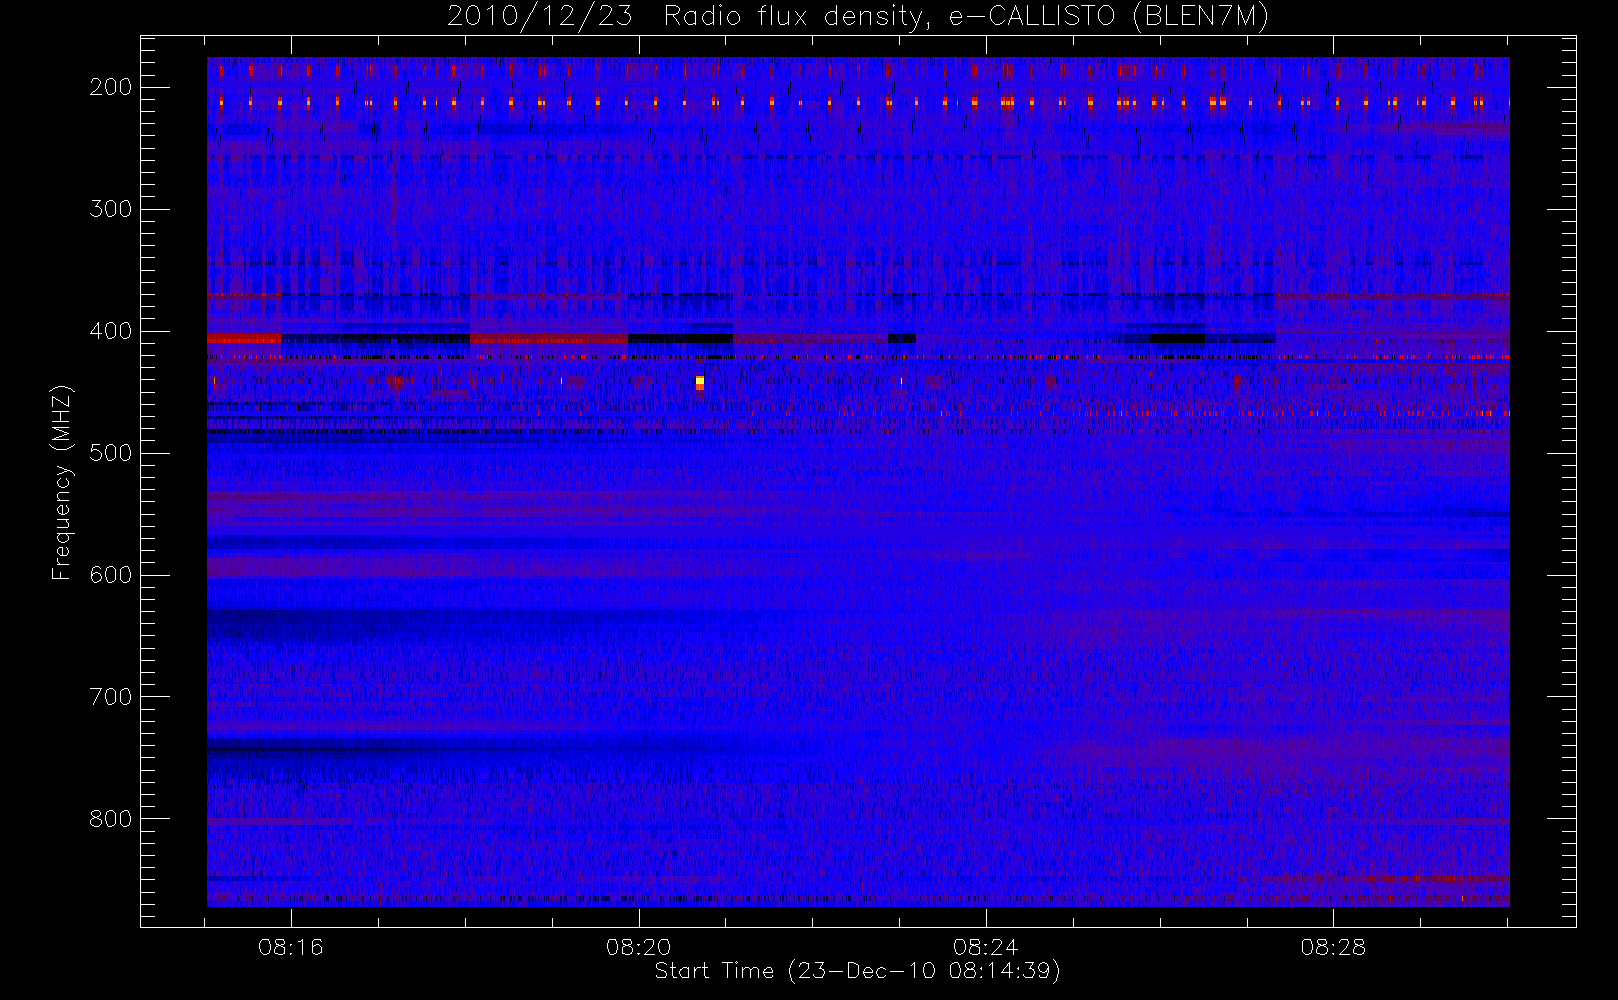This screenshot has height=1000, width=1618.
Task: Click the '400' frequency tick label
Action: coord(111,331)
